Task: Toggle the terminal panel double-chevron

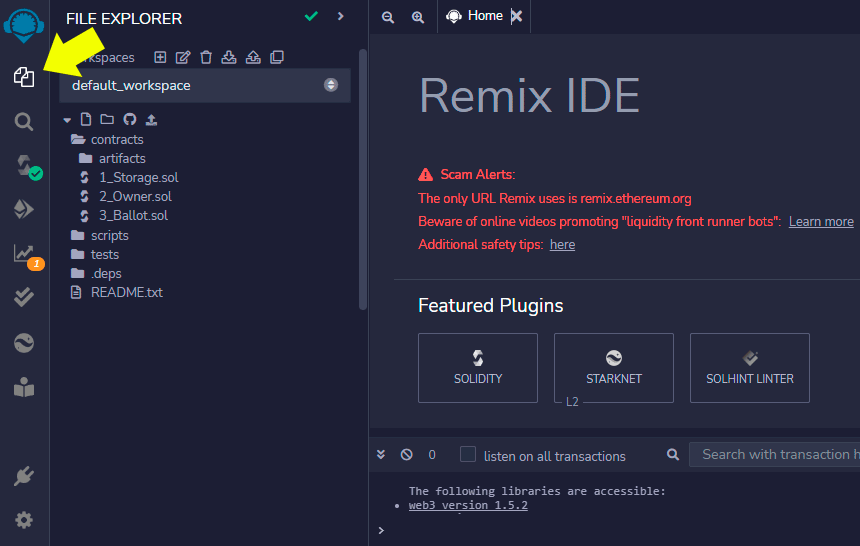Action: [381, 454]
